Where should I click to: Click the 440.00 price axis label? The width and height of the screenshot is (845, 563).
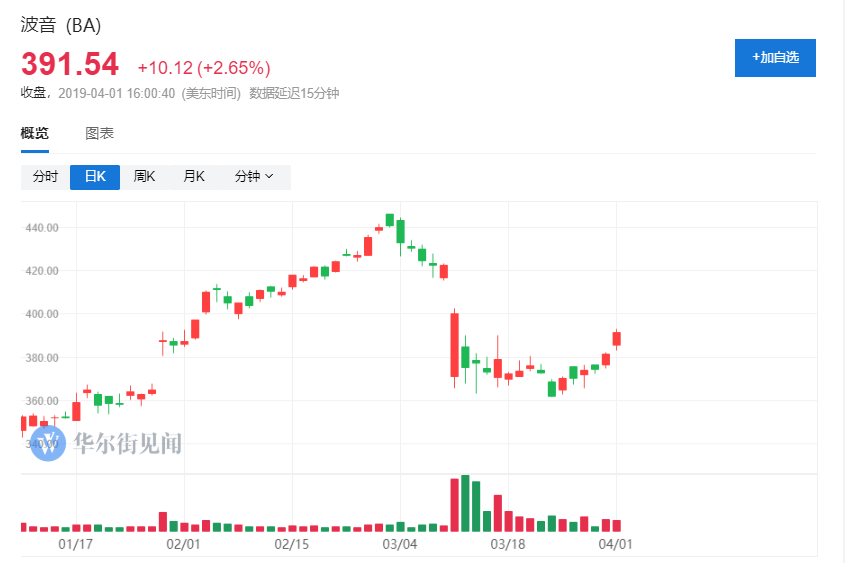(x=43, y=228)
